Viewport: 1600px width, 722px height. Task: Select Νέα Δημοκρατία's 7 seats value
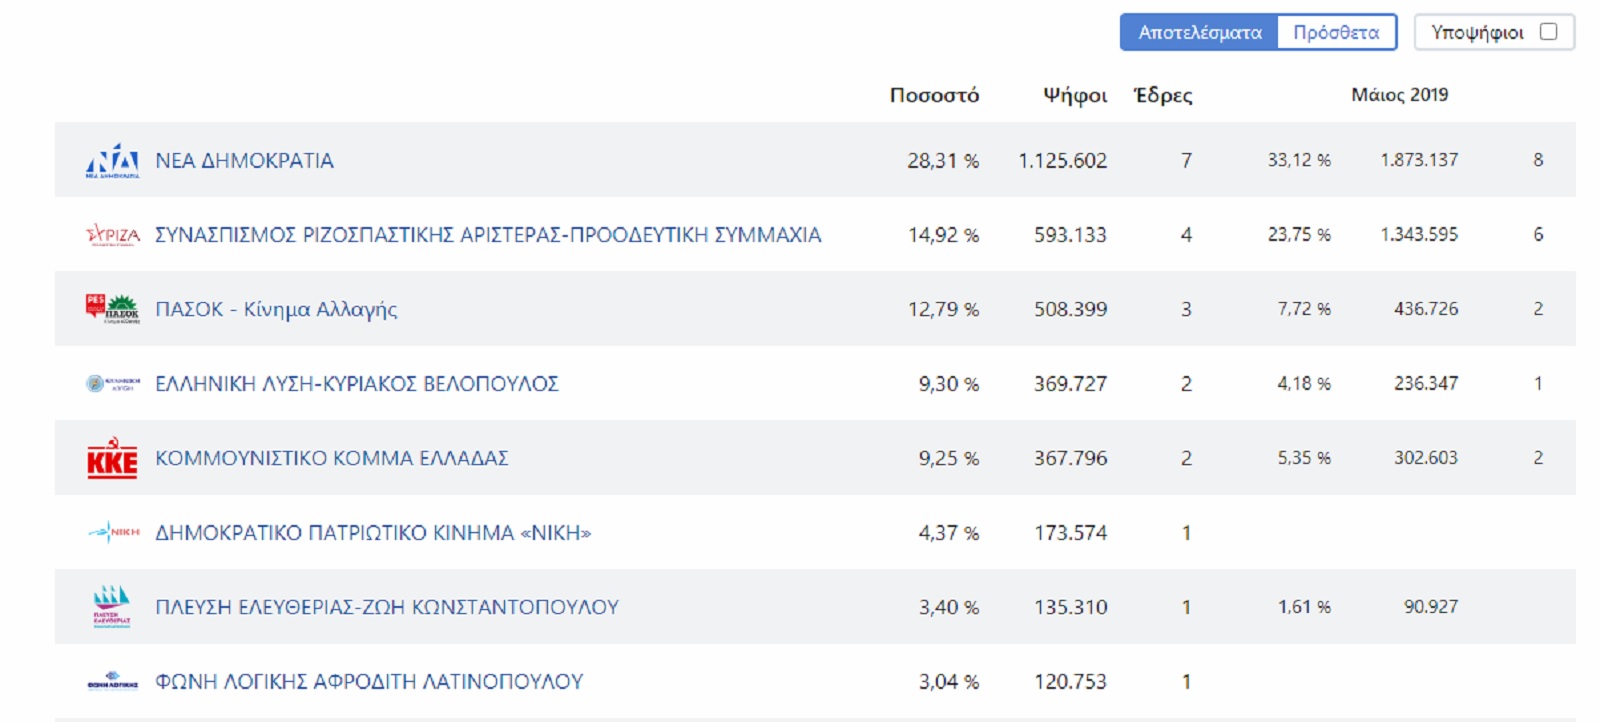(x=1186, y=160)
